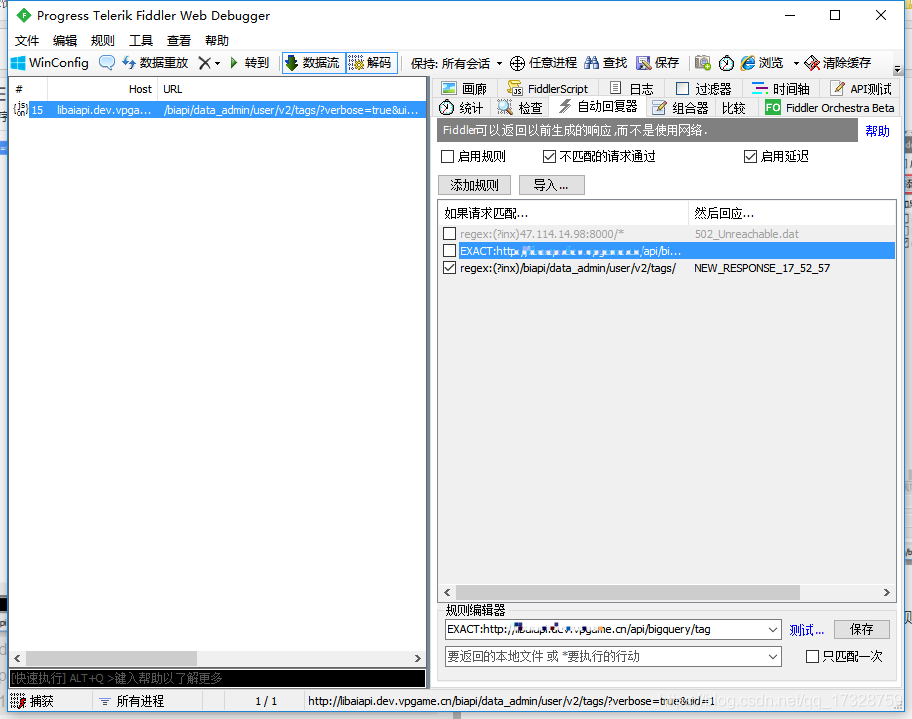Image resolution: width=912 pixels, height=719 pixels.
Task: Open 查找 find binoculars
Action: click(x=605, y=63)
